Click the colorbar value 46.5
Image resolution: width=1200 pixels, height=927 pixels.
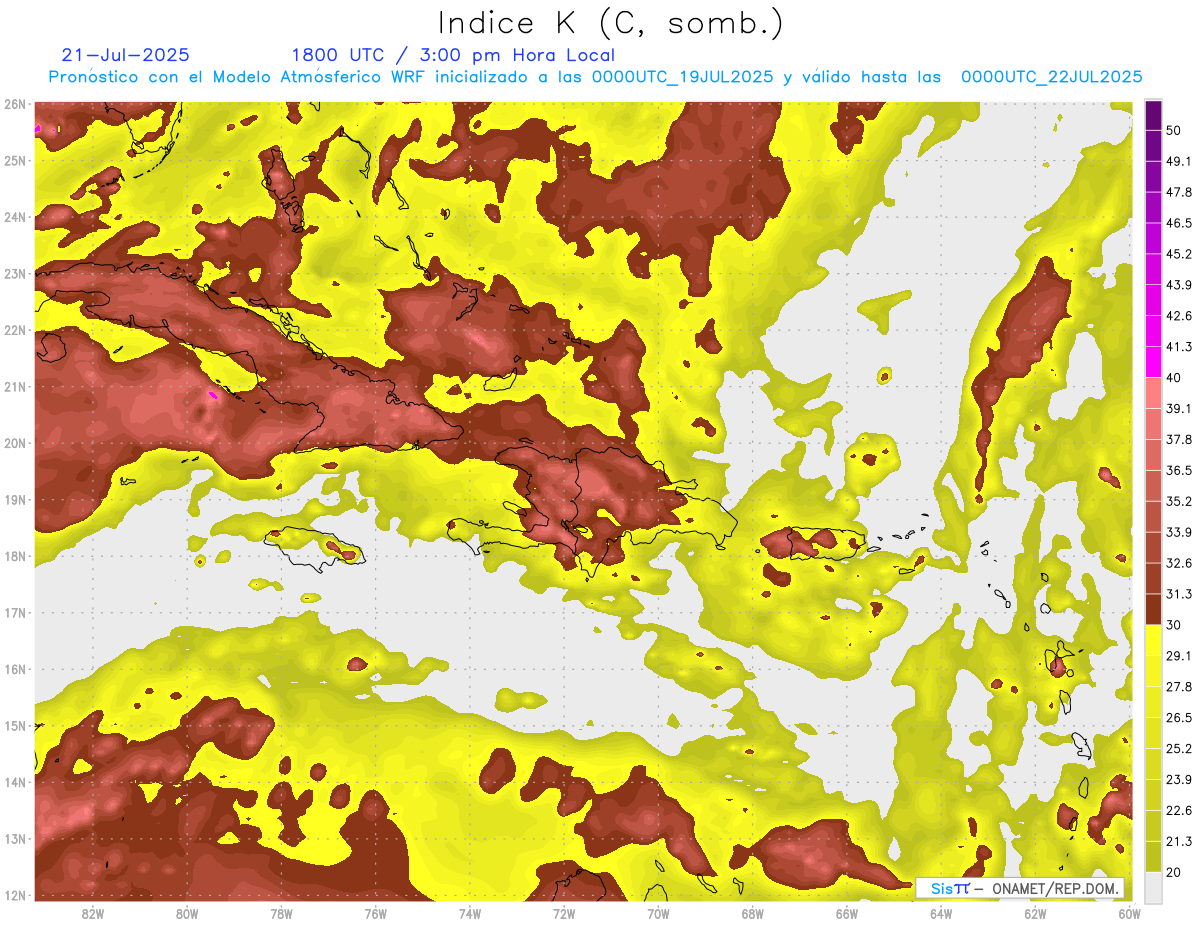click(1180, 223)
